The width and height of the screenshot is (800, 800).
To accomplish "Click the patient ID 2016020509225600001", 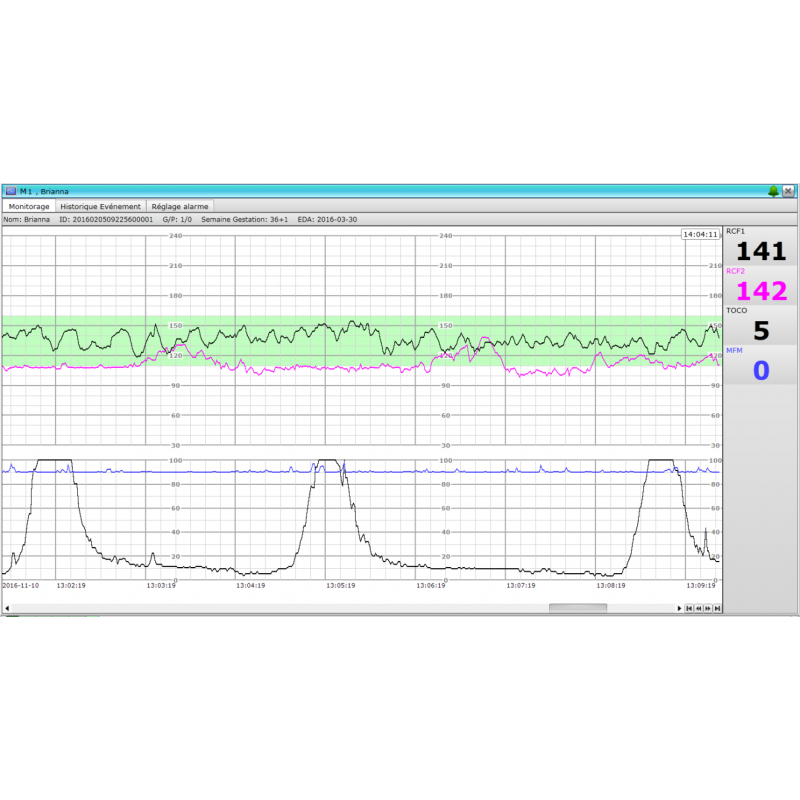I will coord(106,219).
